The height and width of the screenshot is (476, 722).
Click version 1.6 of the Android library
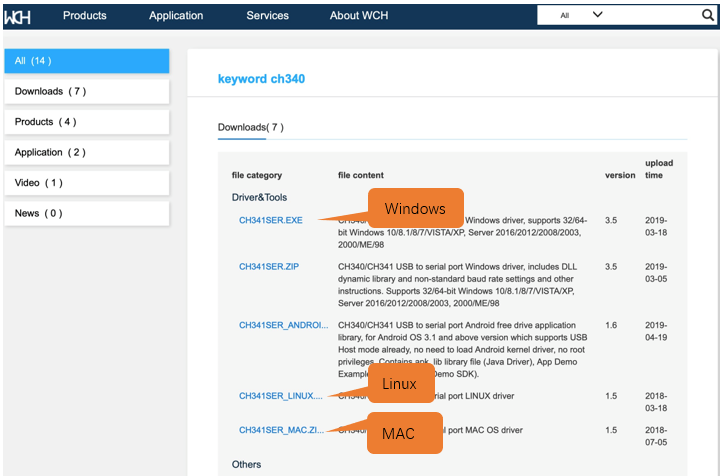[x=611, y=325]
